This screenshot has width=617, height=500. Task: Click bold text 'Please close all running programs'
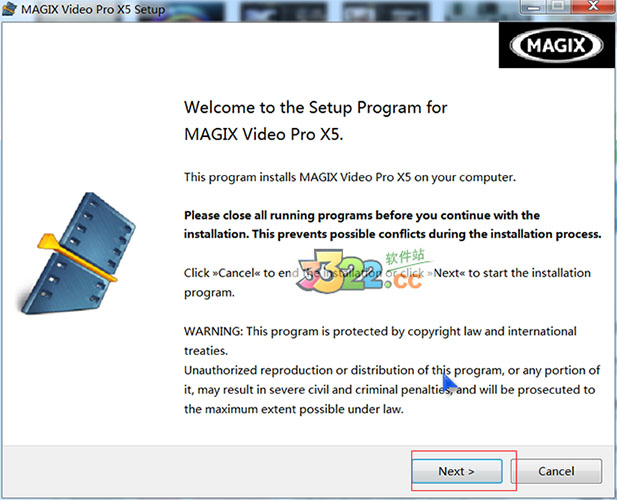[279, 215]
